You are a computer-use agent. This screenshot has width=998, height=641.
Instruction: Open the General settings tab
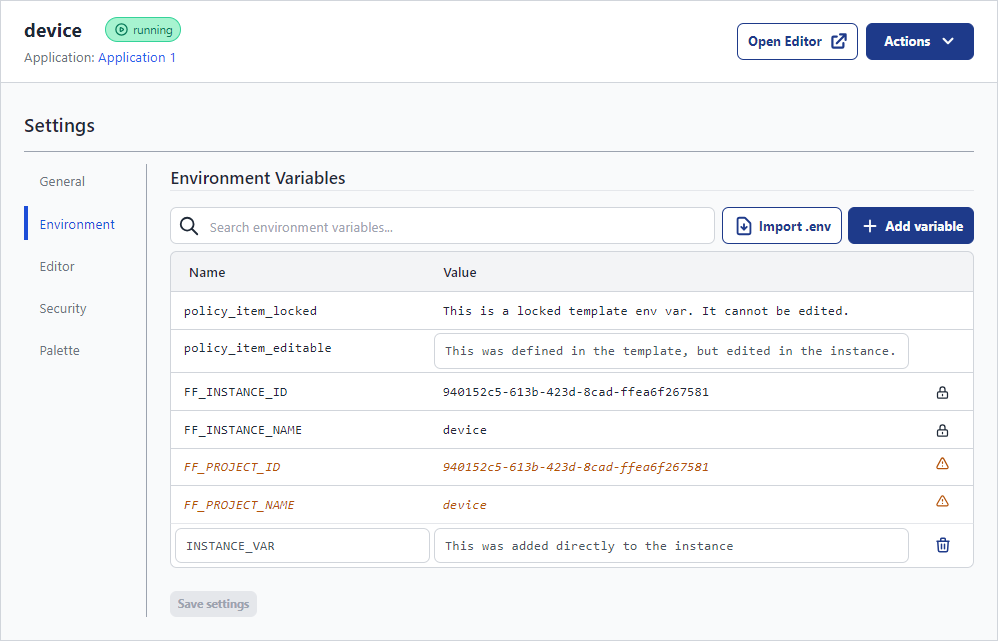[62, 182]
